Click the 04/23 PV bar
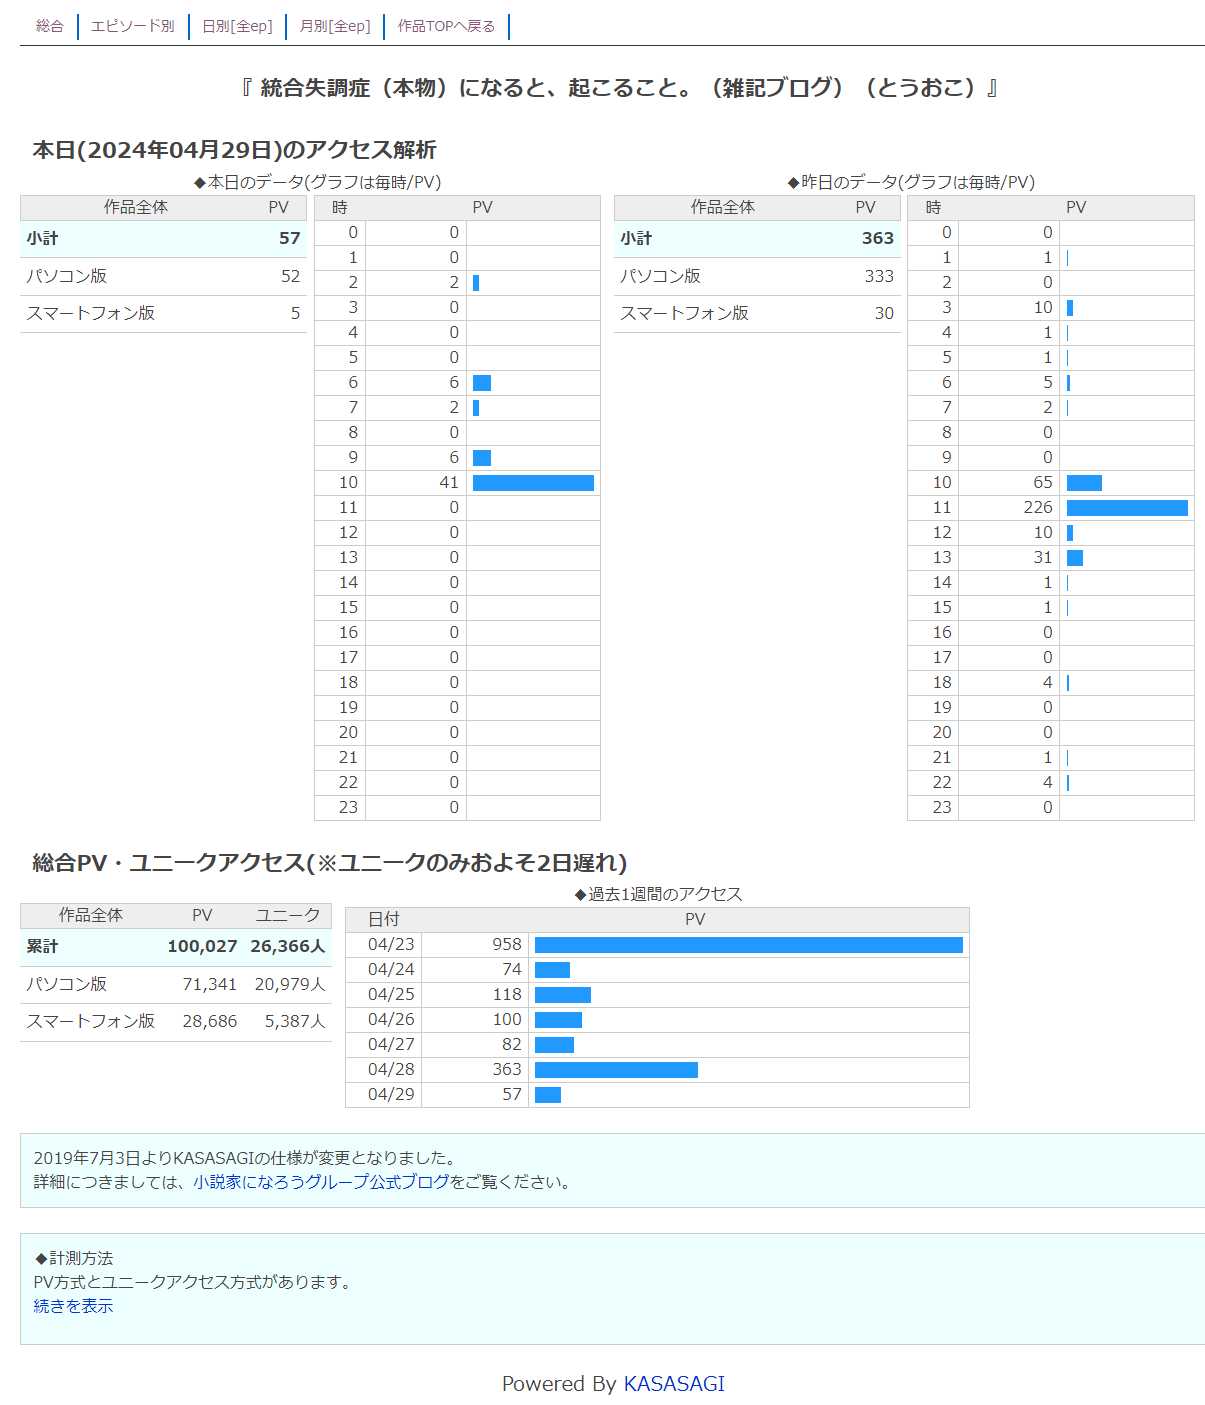 (748, 945)
